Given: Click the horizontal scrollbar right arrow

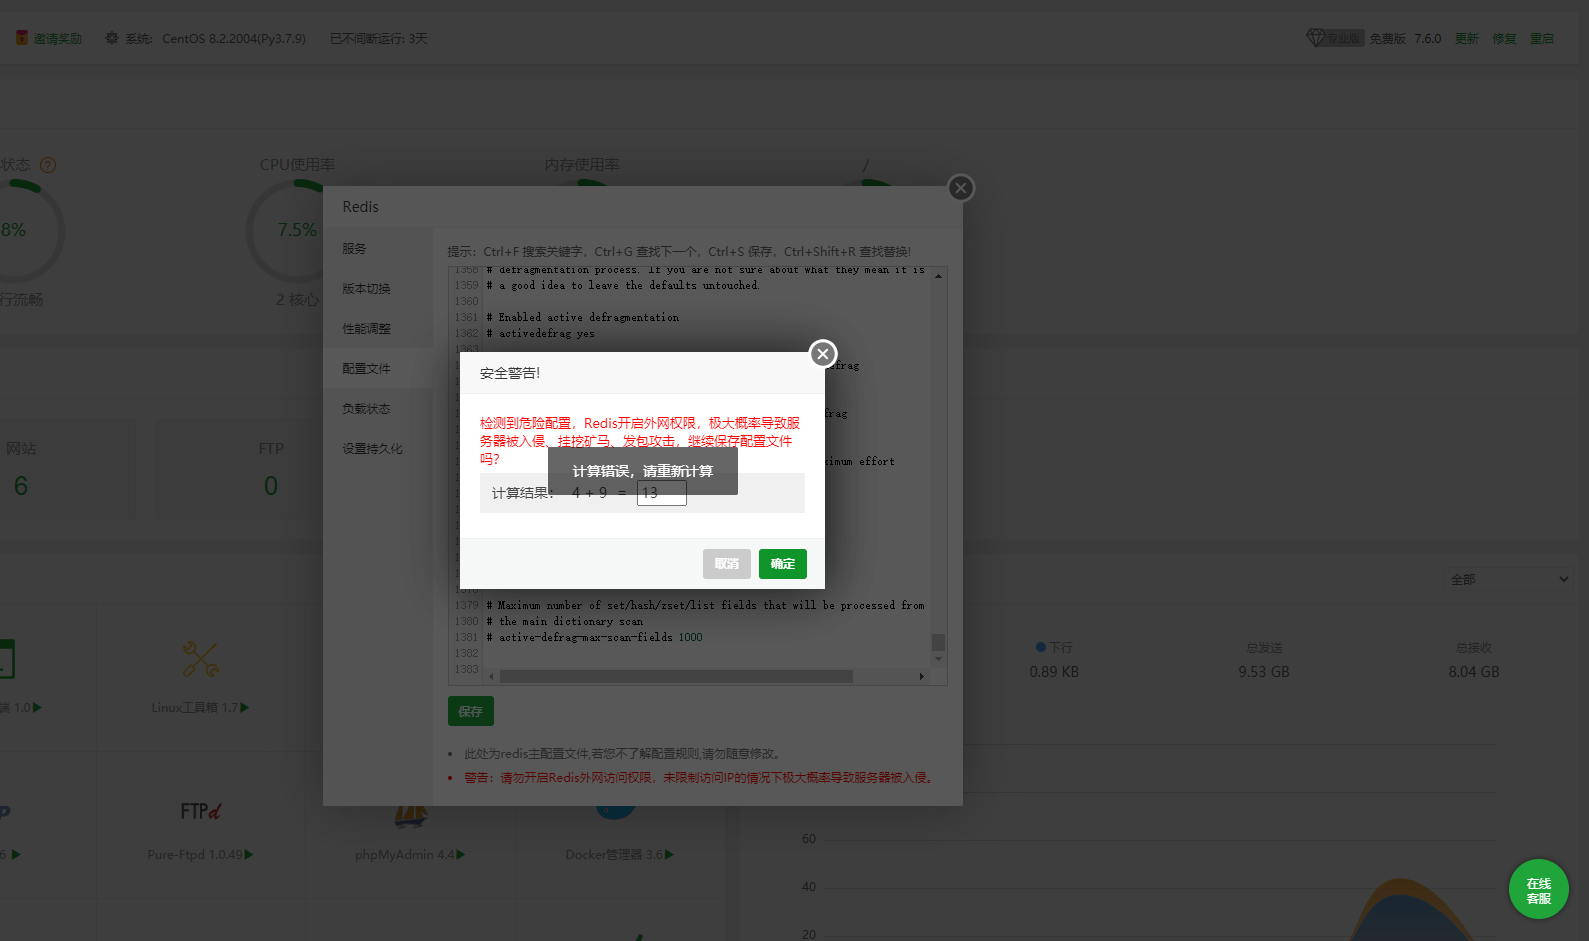Looking at the screenshot, I should pyautogui.click(x=922, y=677).
